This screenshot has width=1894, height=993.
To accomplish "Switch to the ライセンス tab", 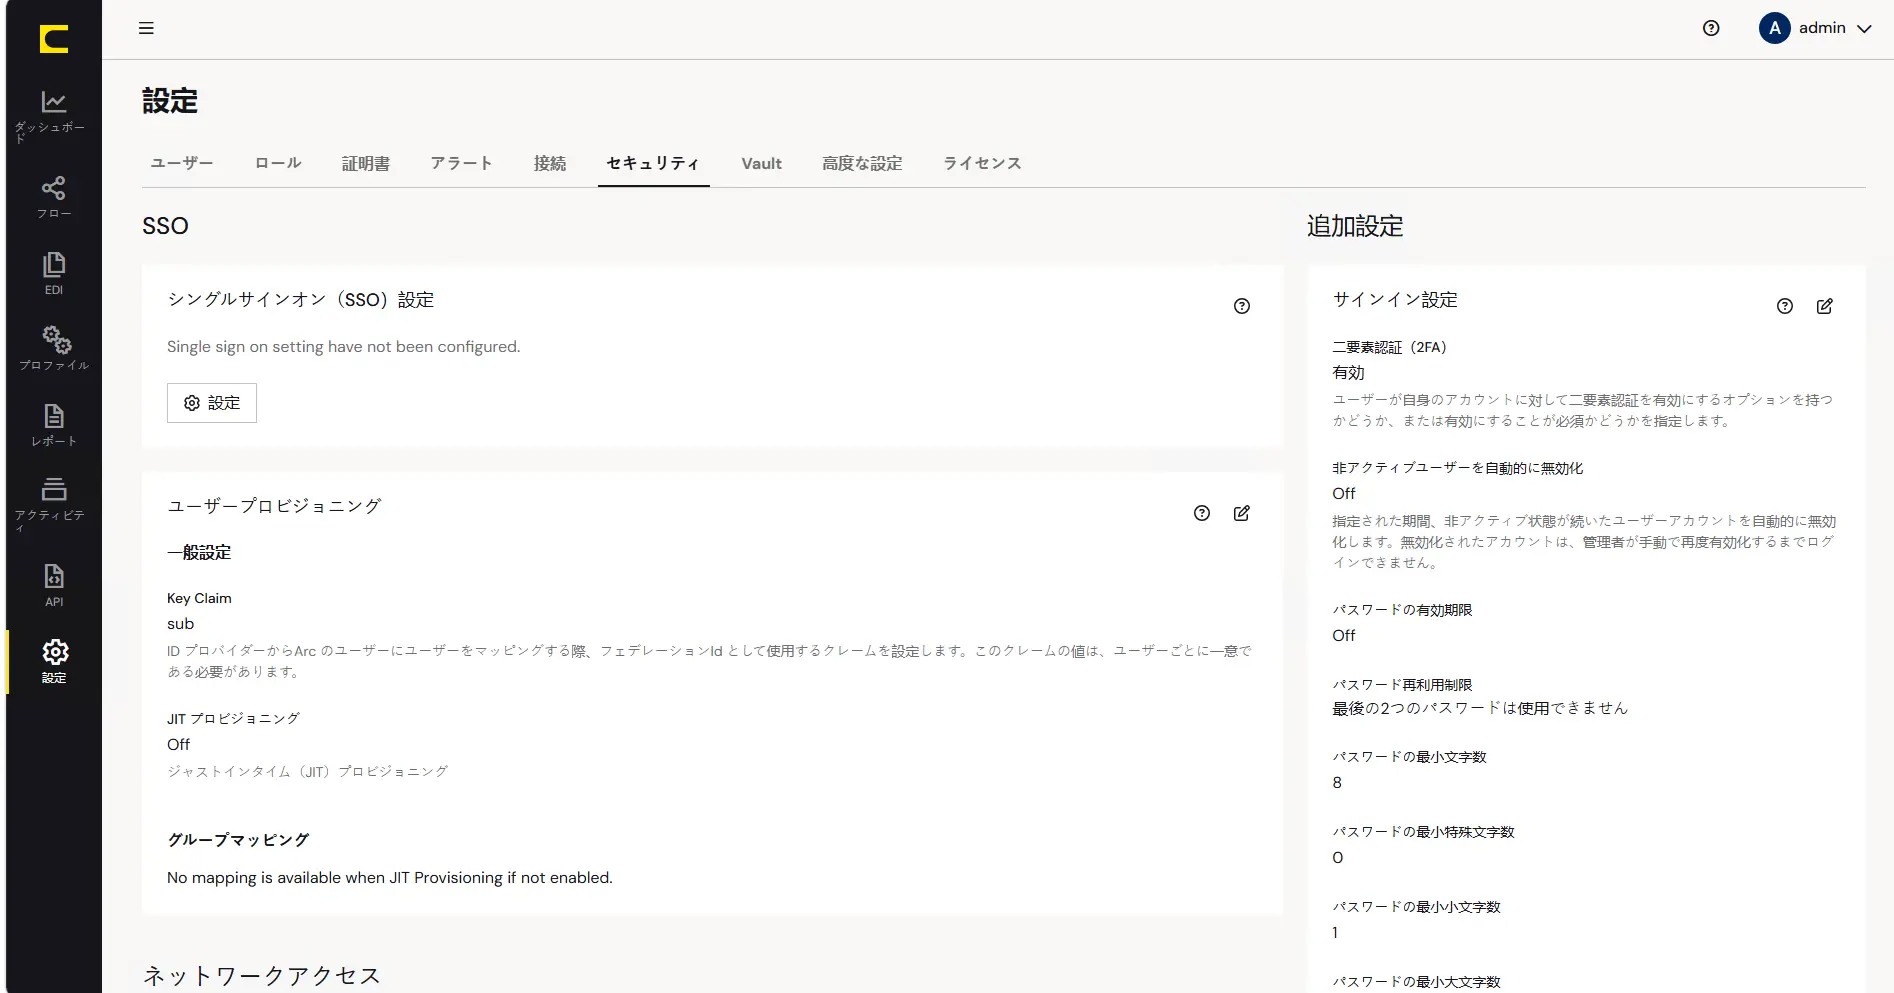I will (x=982, y=163).
